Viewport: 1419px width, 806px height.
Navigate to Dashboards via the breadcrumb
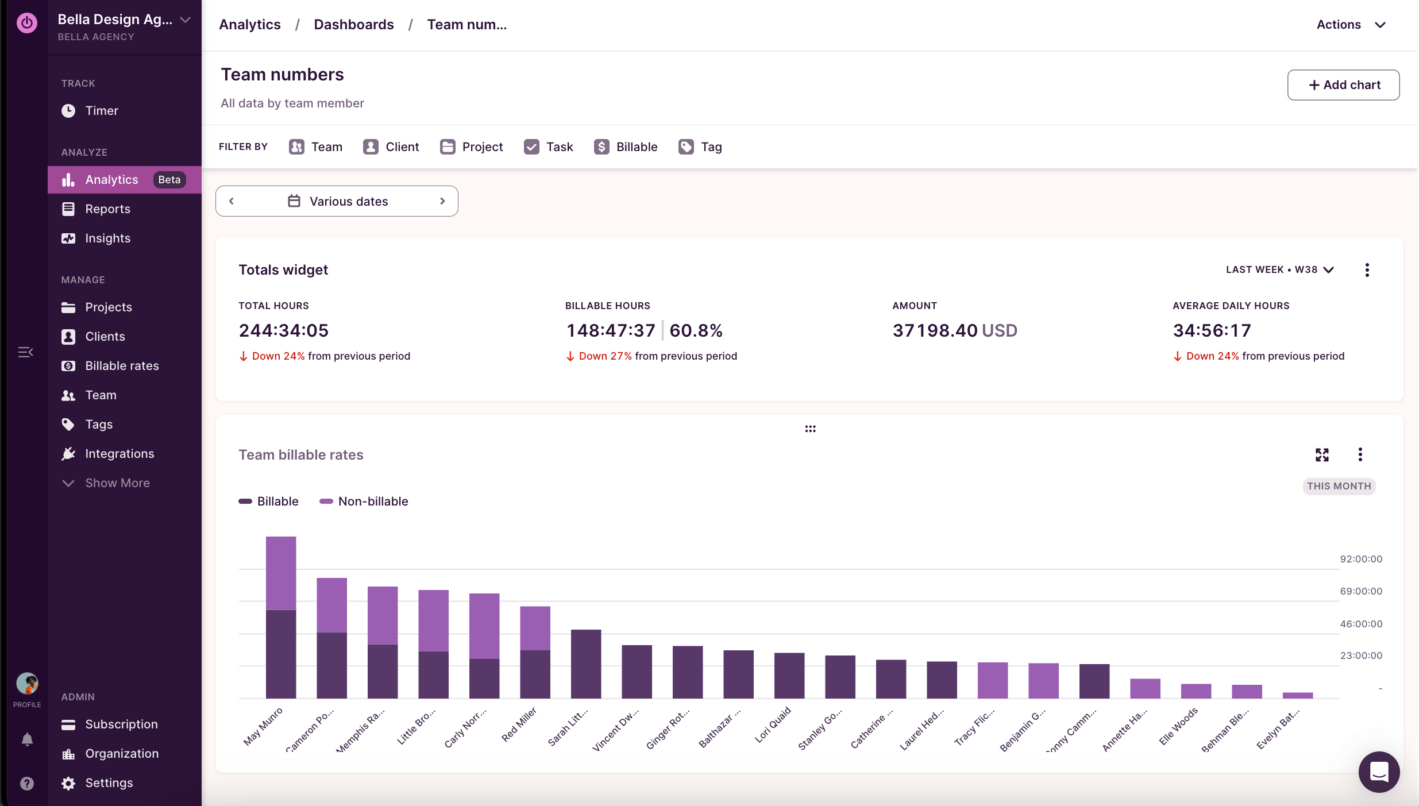tap(353, 24)
